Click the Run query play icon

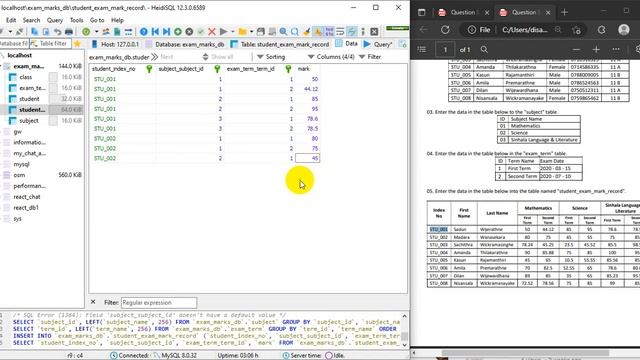pos(223,31)
